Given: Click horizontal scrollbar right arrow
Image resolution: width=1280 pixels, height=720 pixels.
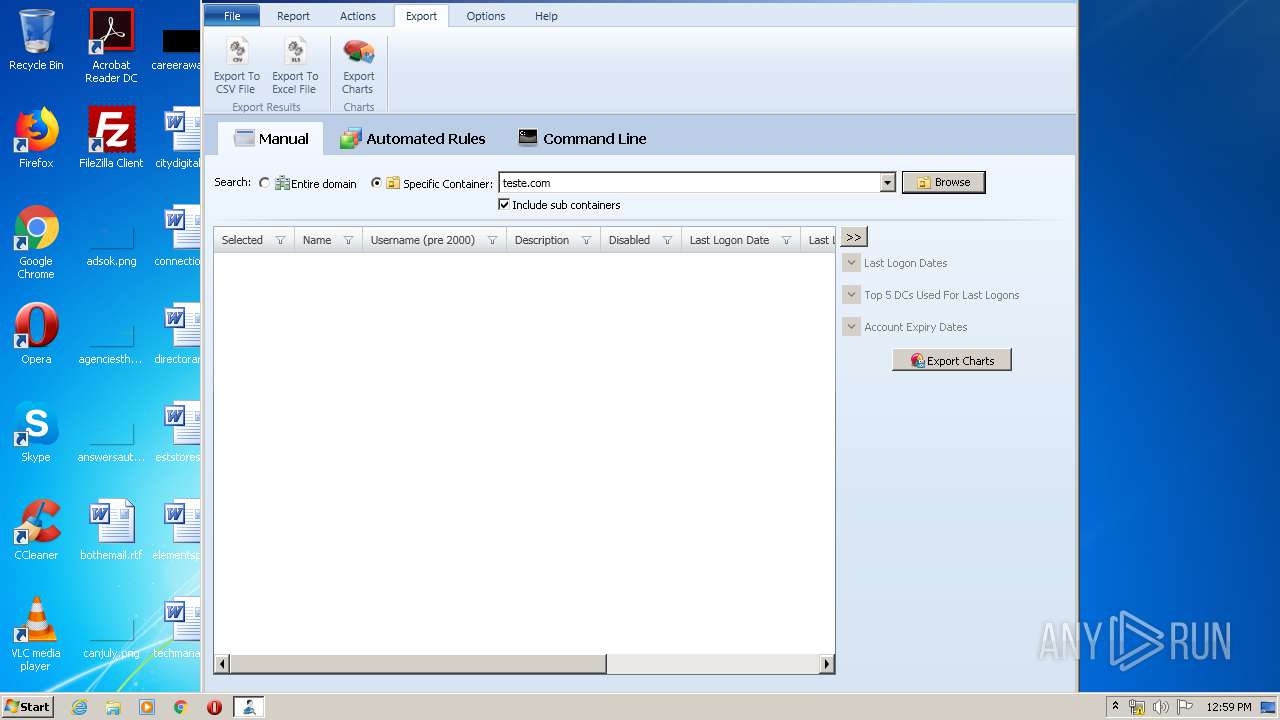Looking at the screenshot, I should pos(827,664).
